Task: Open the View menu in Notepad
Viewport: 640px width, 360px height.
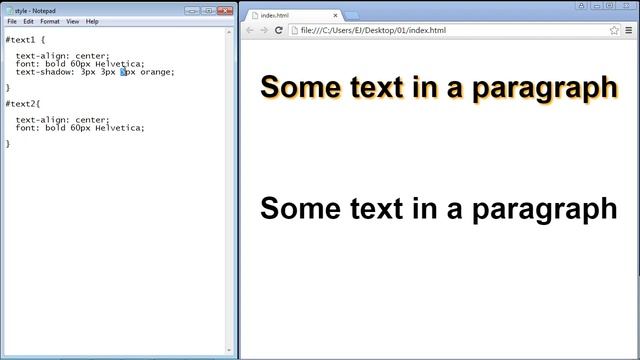Action: click(73, 21)
